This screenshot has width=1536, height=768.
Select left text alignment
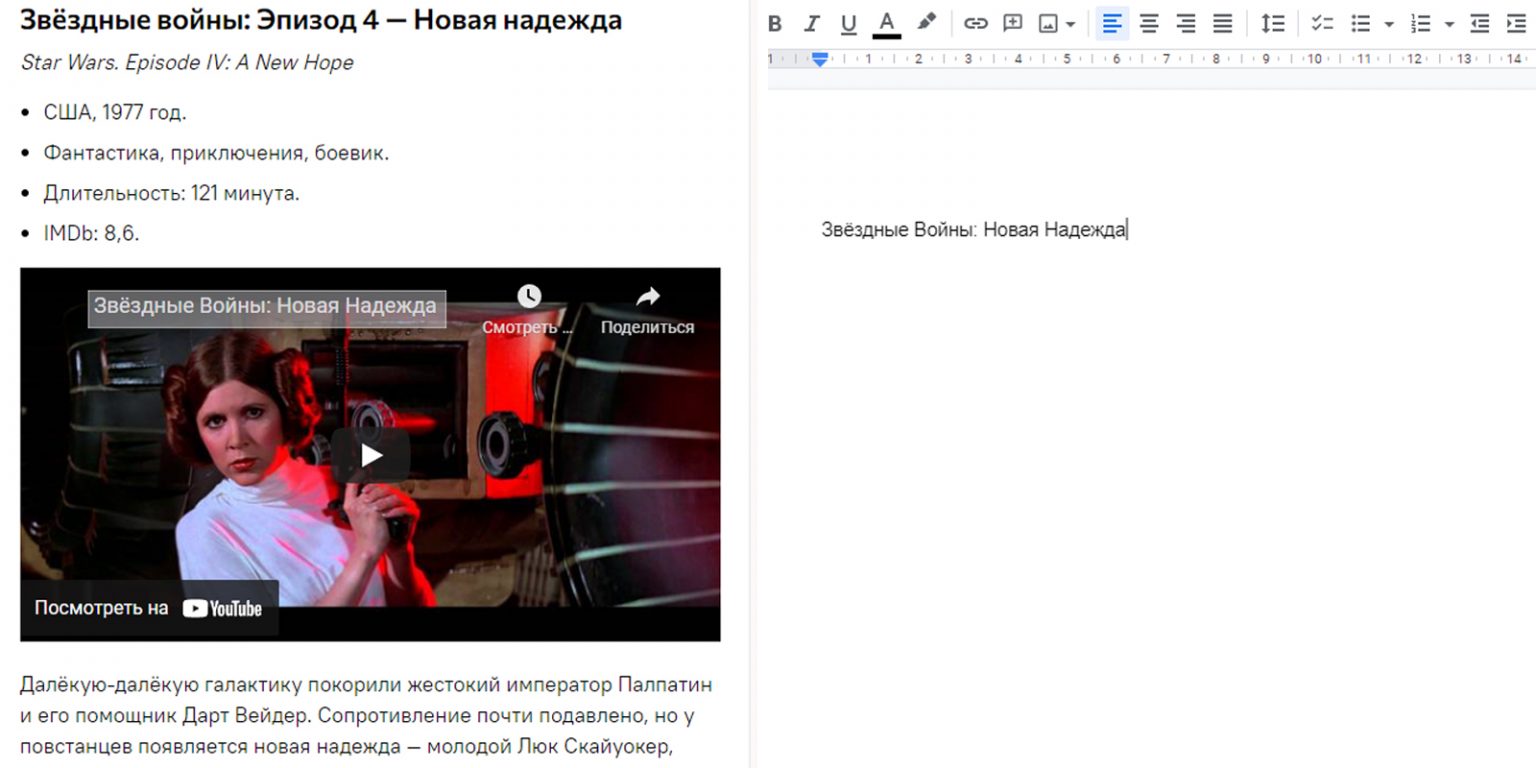(1112, 23)
